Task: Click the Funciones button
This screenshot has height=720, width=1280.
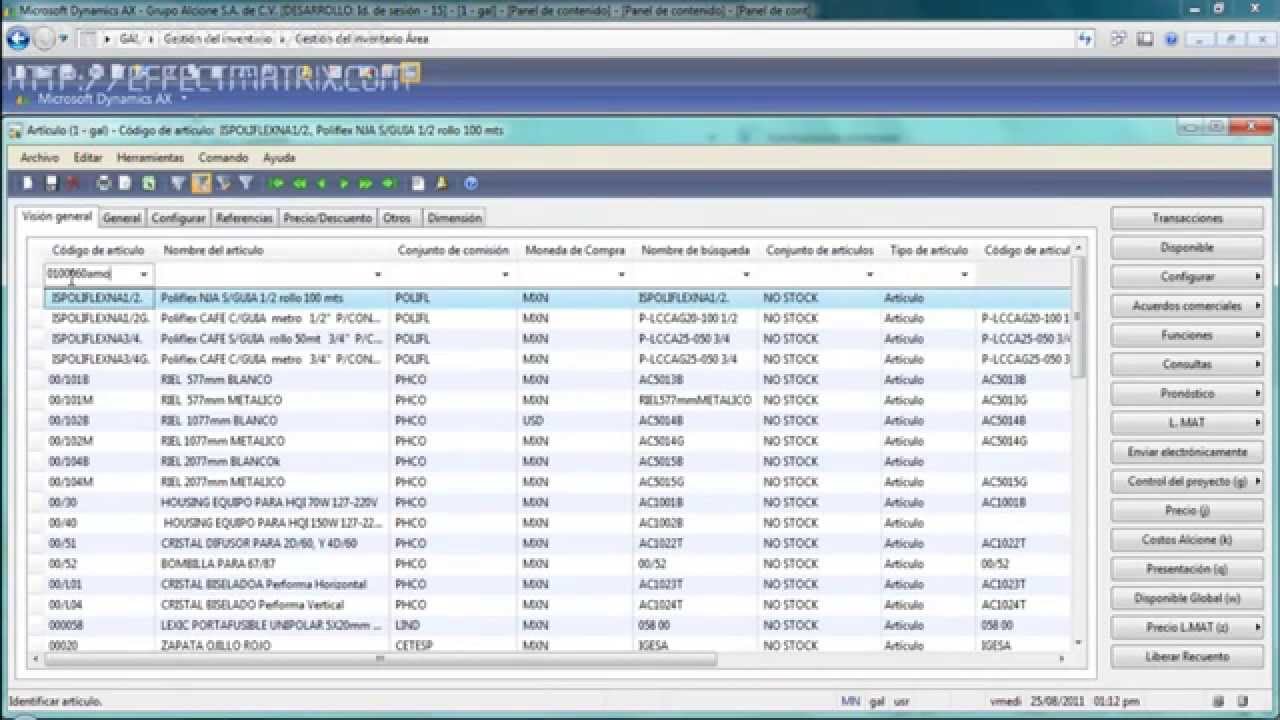Action: point(1187,335)
